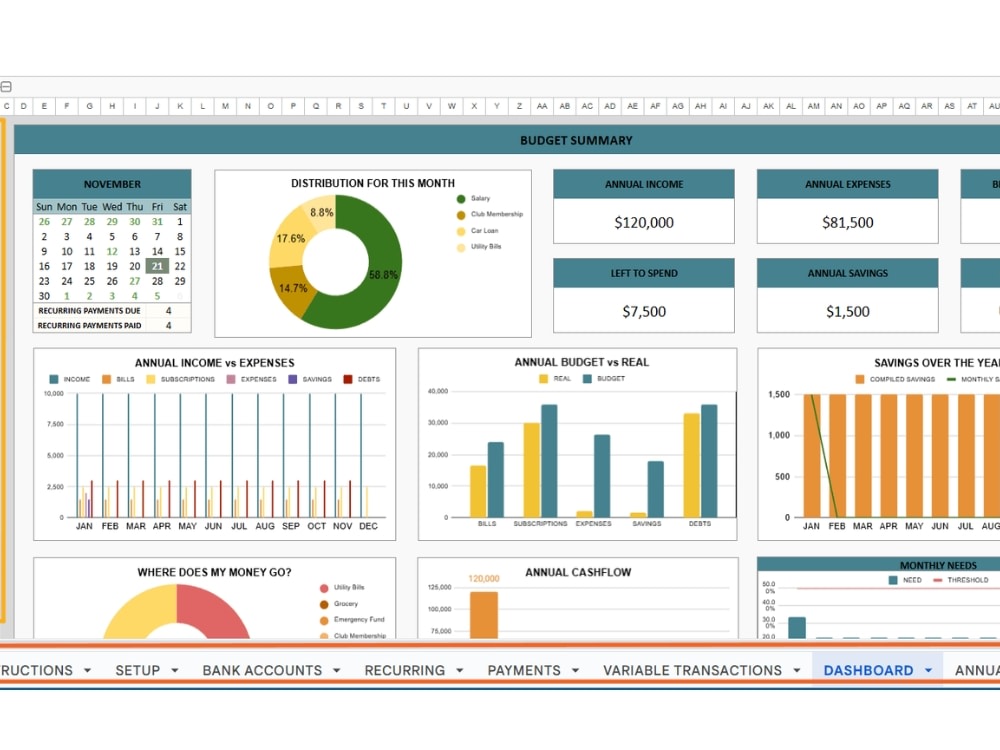Image resolution: width=1000 pixels, height=750 pixels.
Task: Select the Club Membership legend dot in distribution chart
Action: pyautogui.click(x=461, y=215)
